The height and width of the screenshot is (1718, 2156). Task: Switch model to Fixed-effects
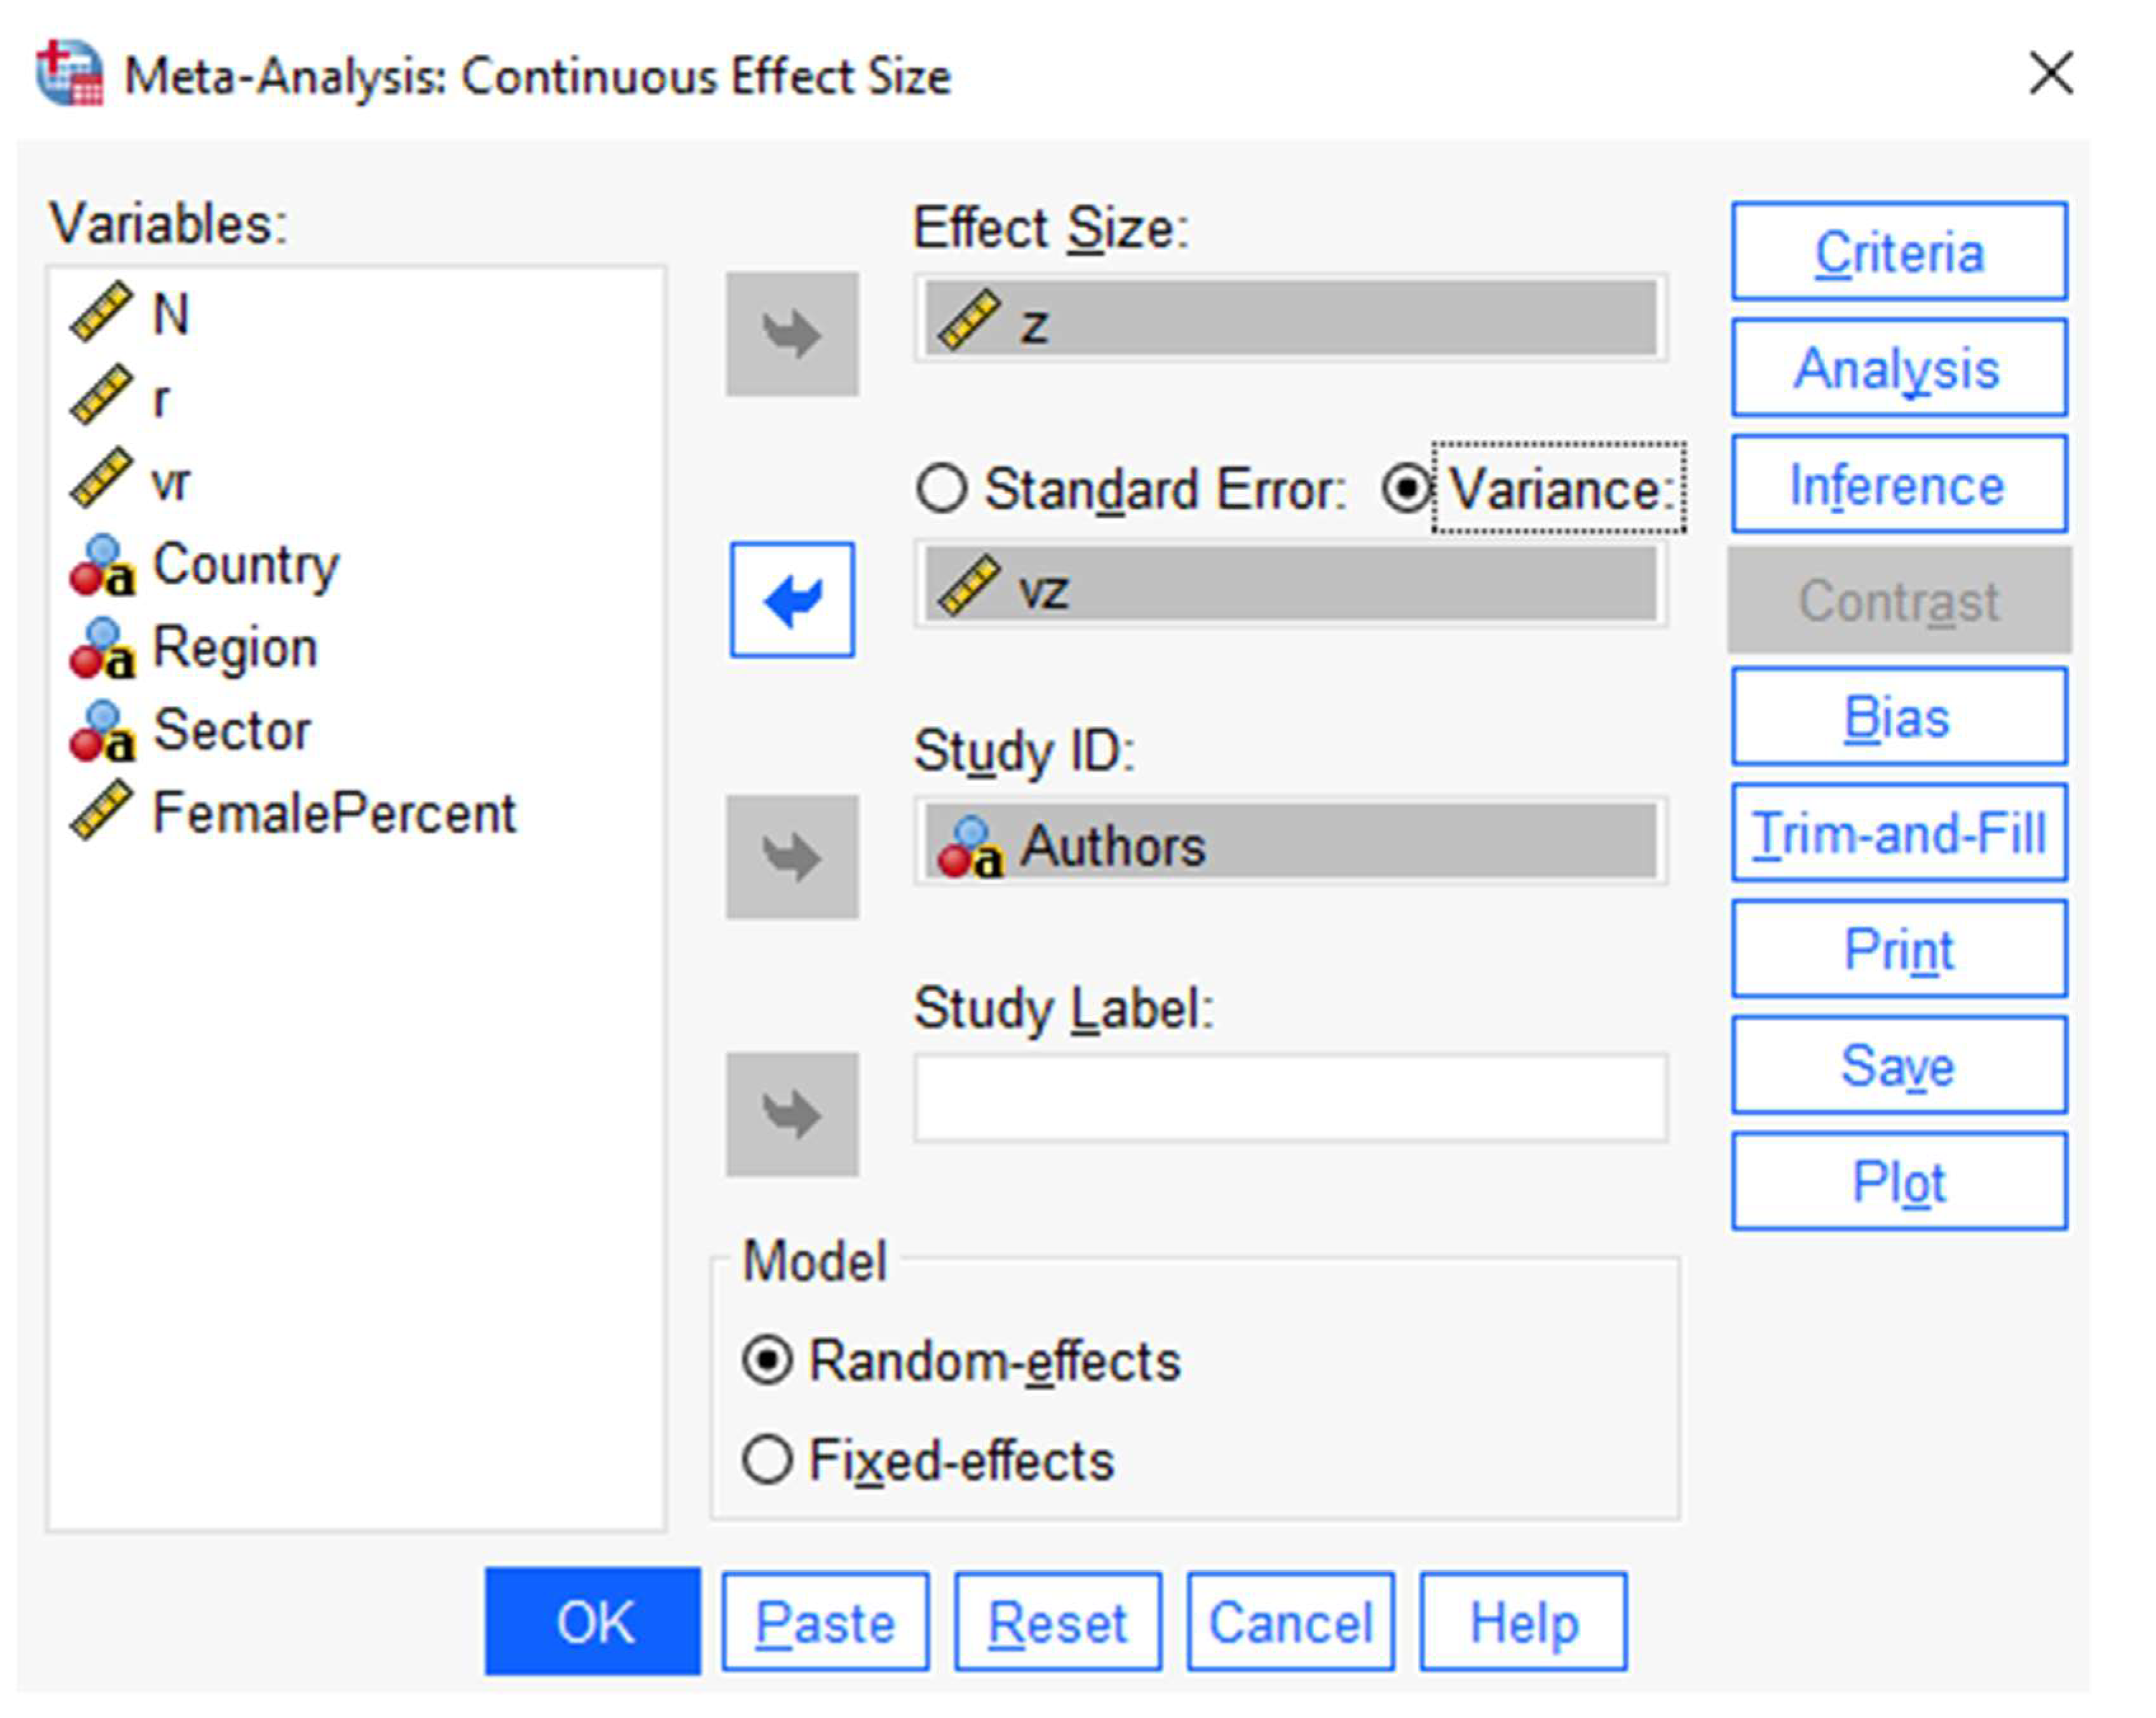click(x=768, y=1460)
